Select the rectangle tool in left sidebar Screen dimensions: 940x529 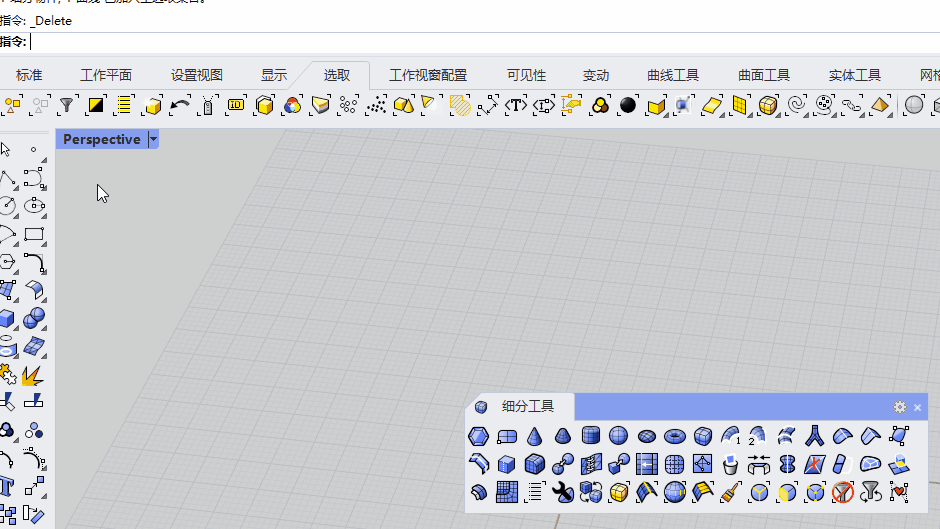point(34,234)
